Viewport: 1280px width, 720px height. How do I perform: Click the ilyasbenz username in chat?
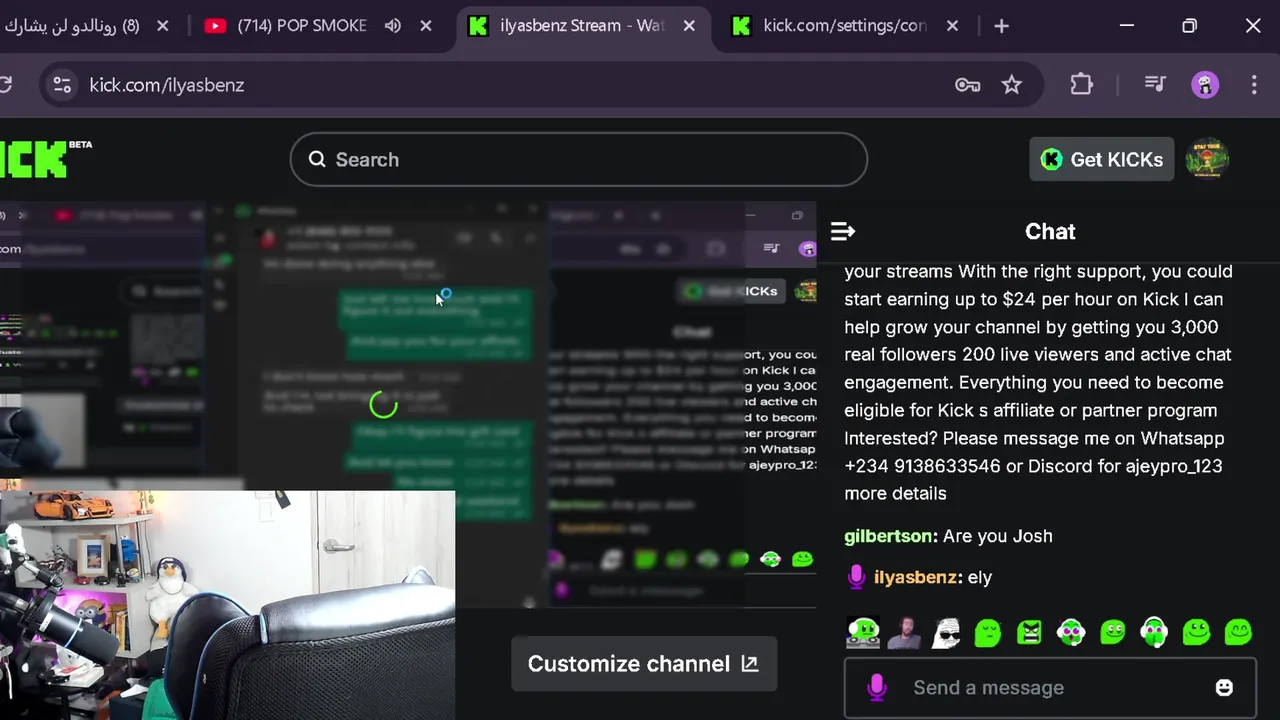pyautogui.click(x=918, y=577)
